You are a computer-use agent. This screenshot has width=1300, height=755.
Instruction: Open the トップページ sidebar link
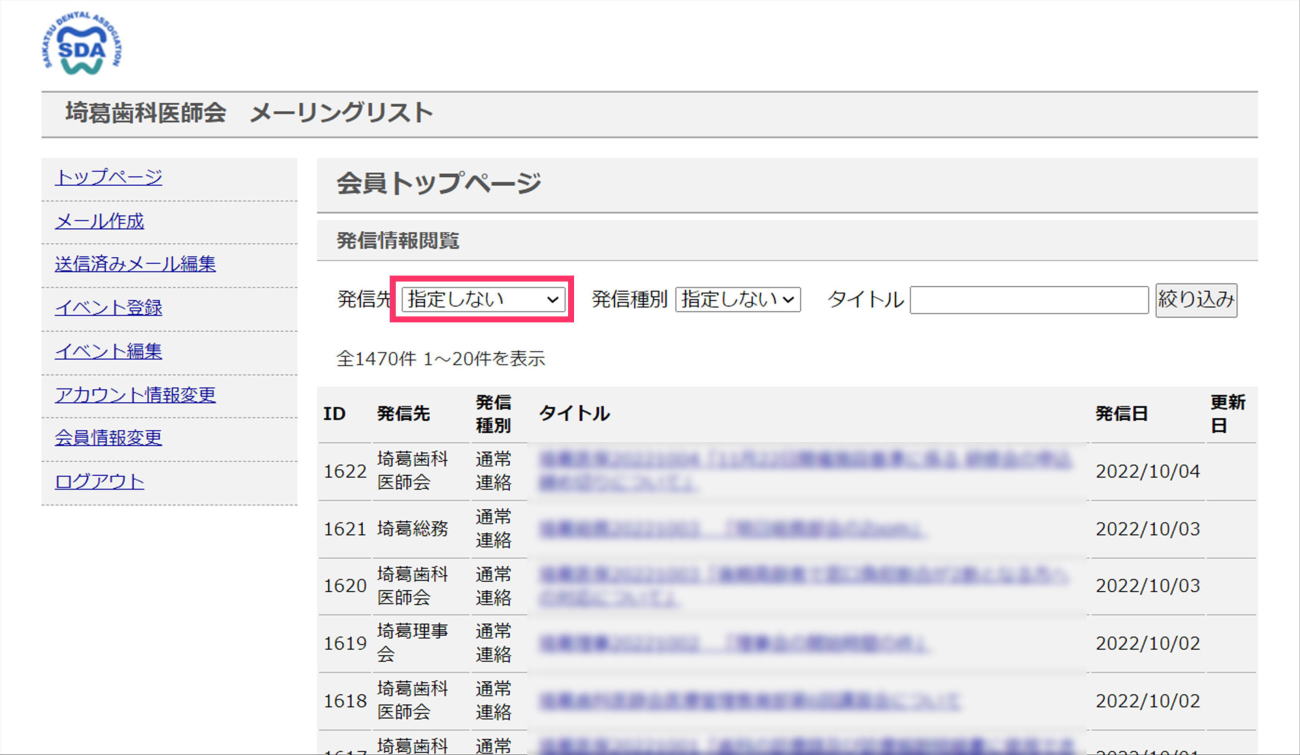(x=108, y=178)
